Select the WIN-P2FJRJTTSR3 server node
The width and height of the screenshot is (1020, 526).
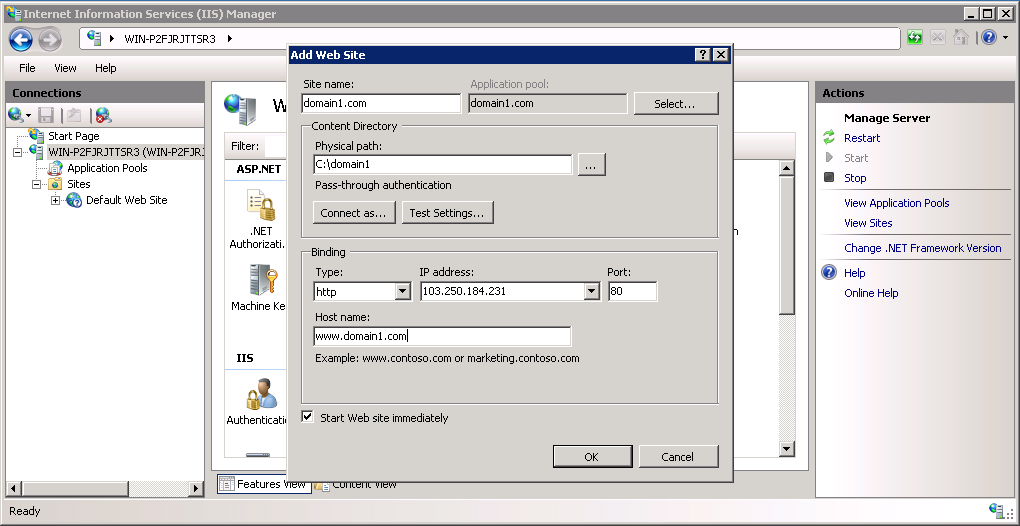126,151
